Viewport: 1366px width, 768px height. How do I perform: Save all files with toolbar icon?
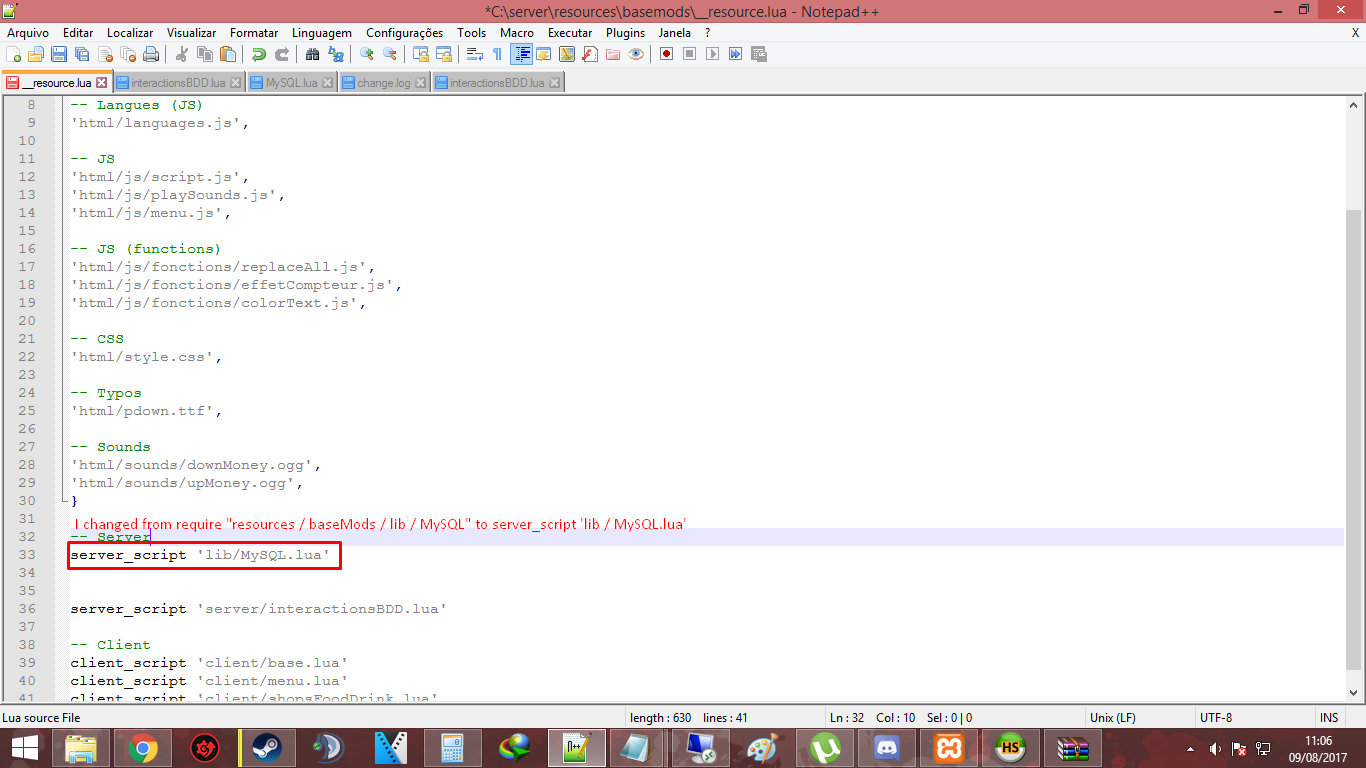pyautogui.click(x=82, y=54)
